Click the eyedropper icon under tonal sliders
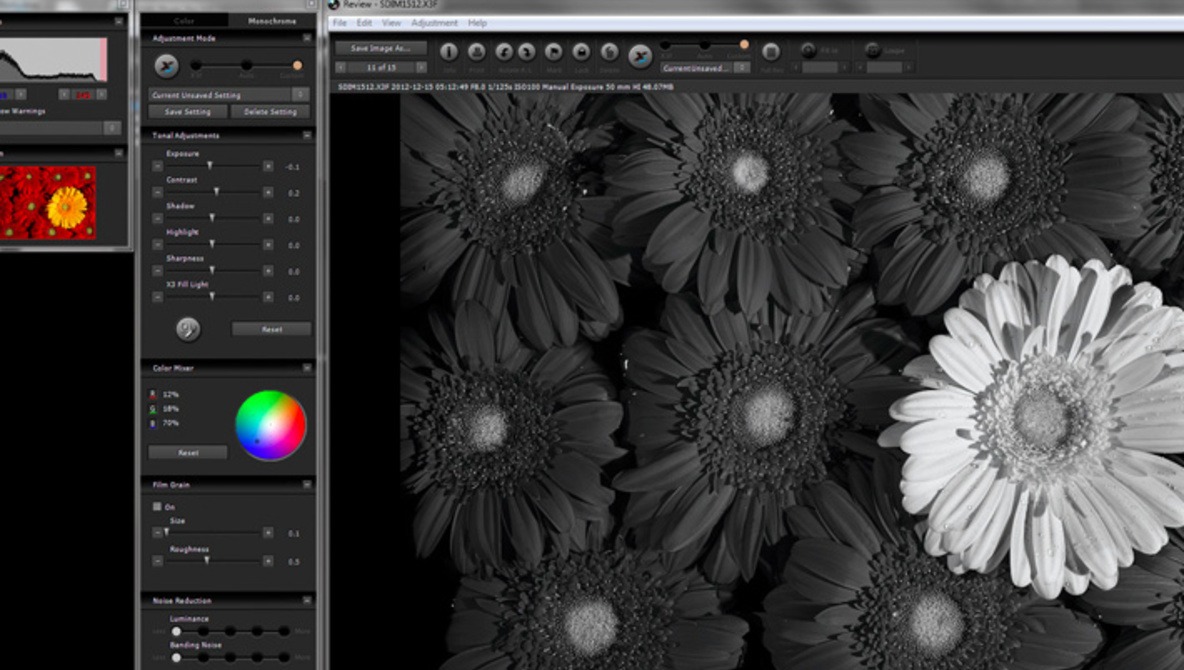Screen dimensions: 1184x670 point(188,329)
